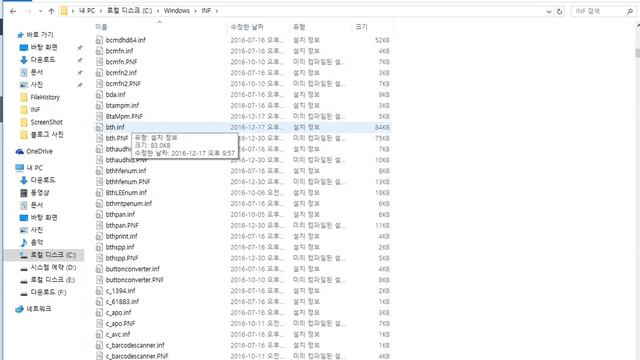Select the c_barcodescanner.inf file icon
This screenshot has width=640, height=360.
(x=99, y=345)
